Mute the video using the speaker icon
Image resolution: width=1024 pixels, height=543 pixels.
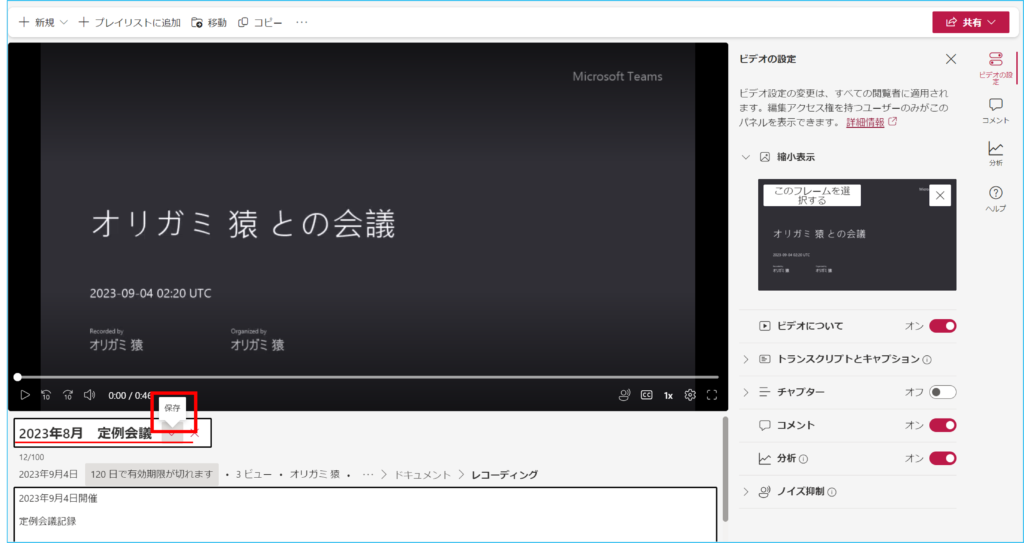click(89, 395)
